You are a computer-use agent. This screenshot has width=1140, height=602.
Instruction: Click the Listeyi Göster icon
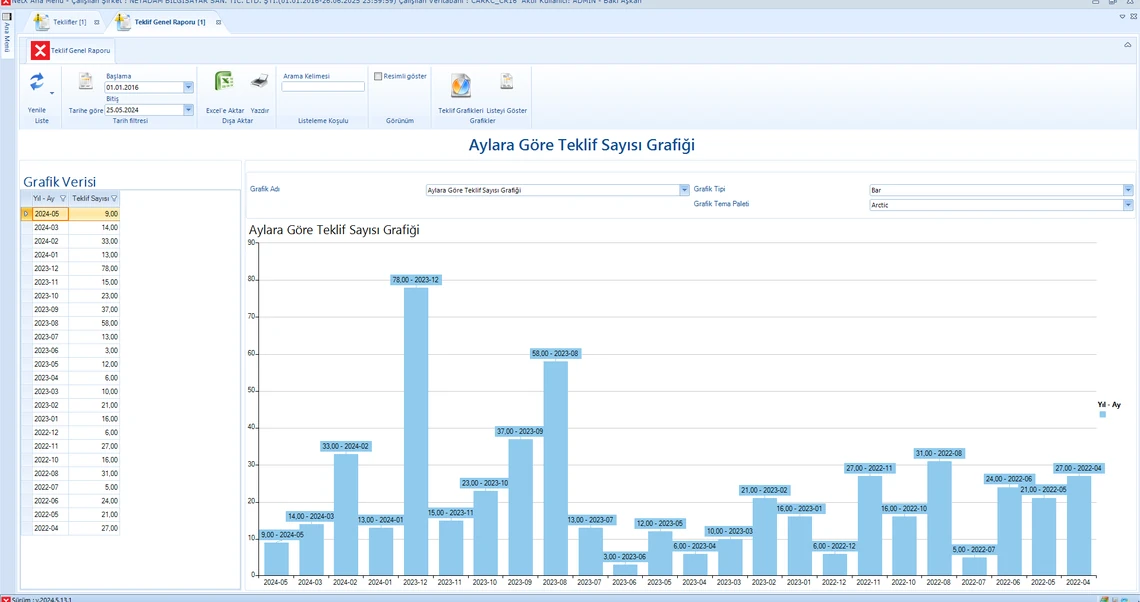(x=507, y=83)
